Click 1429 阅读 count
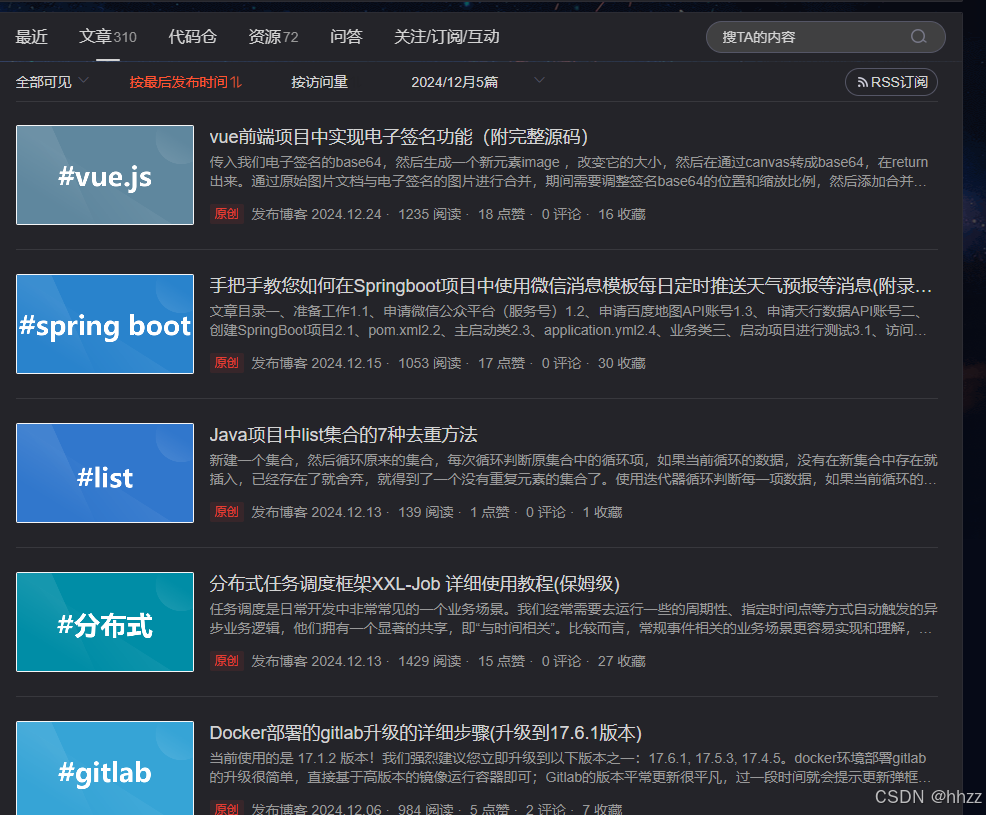986x815 pixels. click(429, 662)
